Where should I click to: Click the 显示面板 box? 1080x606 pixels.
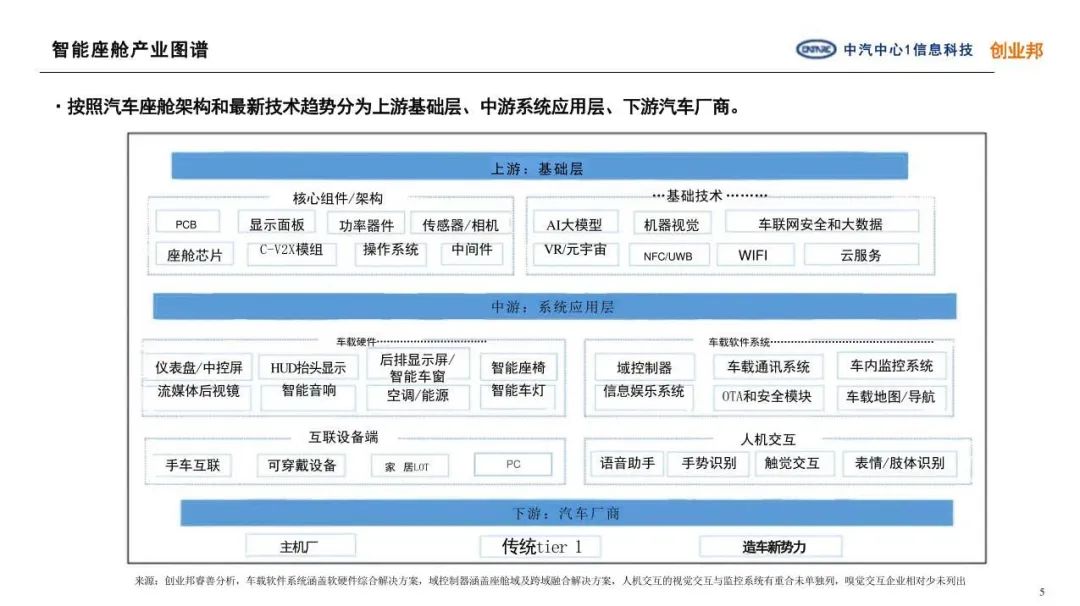276,224
